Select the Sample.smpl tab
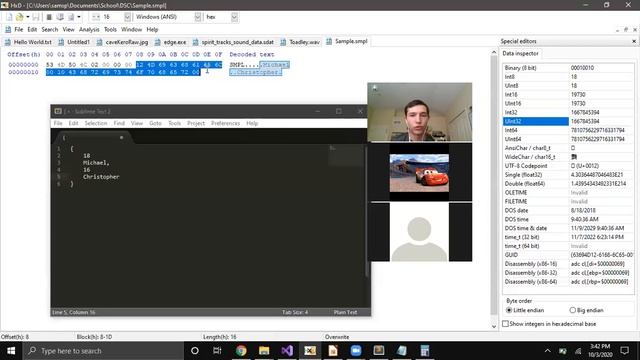The height and width of the screenshot is (360, 640). pos(347,41)
